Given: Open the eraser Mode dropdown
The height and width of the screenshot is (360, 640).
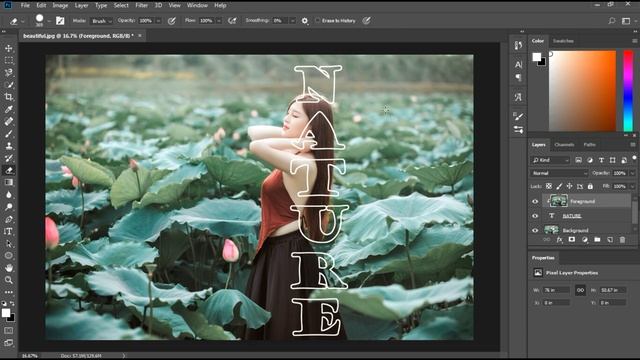Looking at the screenshot, I should [101, 21].
